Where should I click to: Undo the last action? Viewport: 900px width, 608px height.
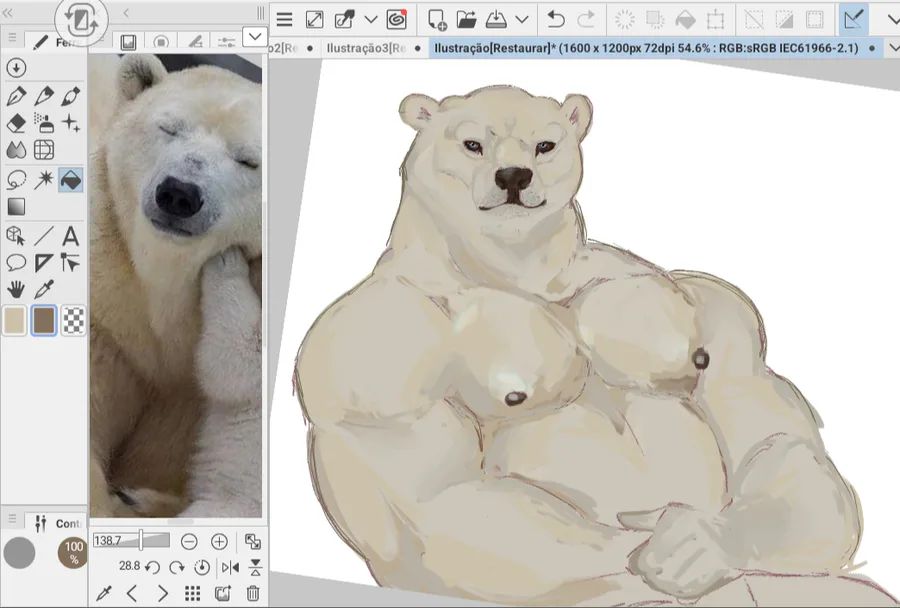click(x=556, y=20)
